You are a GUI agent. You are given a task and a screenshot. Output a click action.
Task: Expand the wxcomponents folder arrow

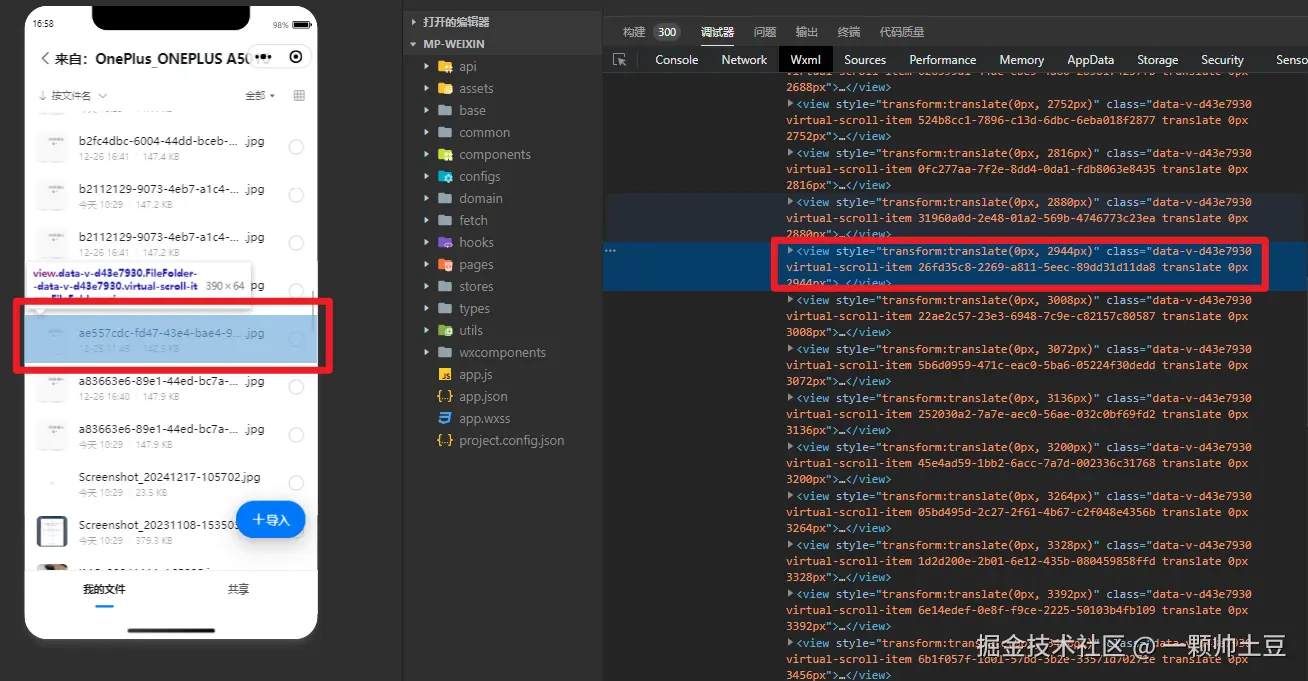click(x=427, y=352)
